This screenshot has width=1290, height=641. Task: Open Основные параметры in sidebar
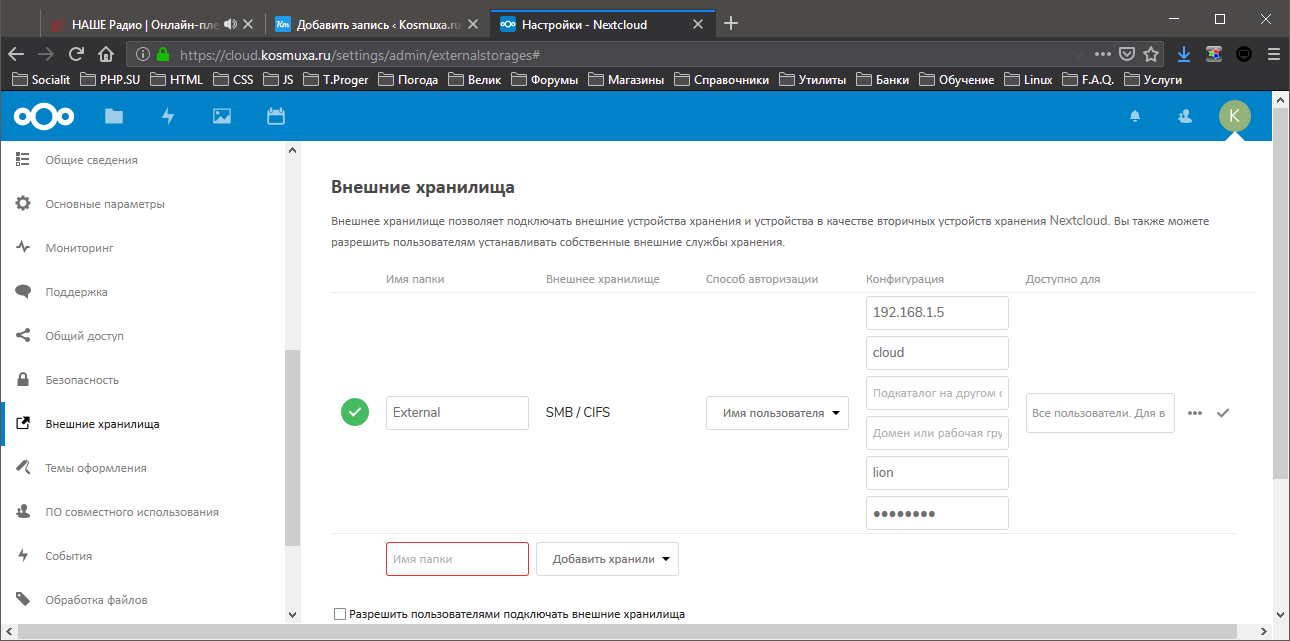tap(105, 204)
